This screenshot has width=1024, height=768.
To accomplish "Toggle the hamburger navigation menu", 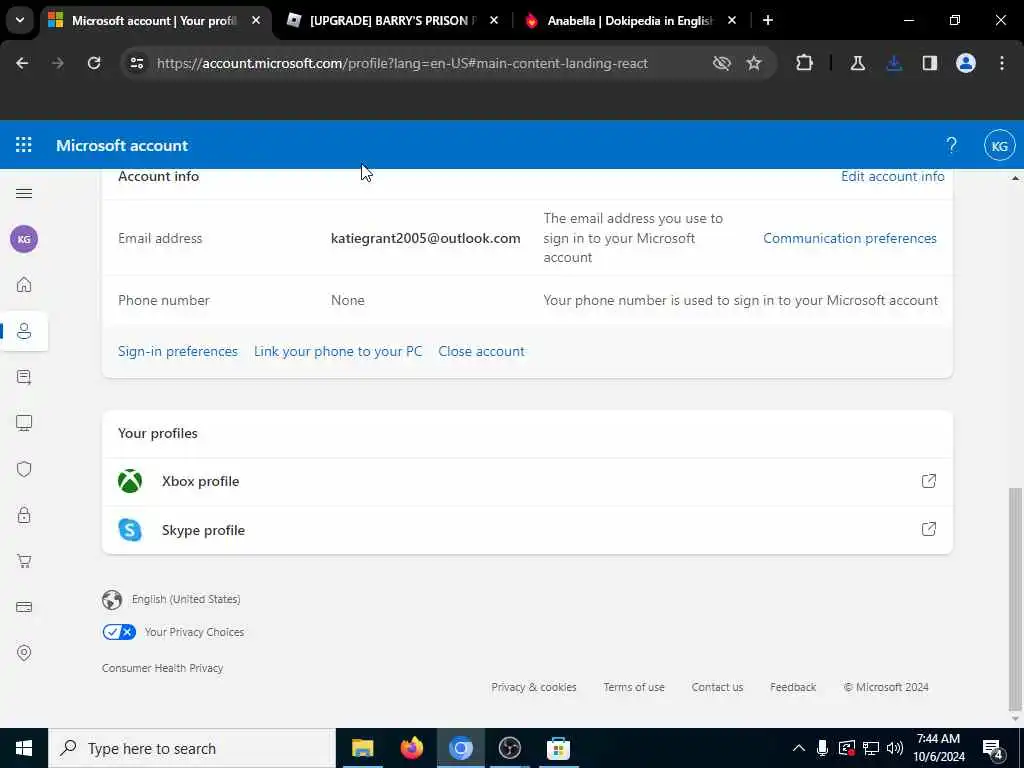I will 24,193.
